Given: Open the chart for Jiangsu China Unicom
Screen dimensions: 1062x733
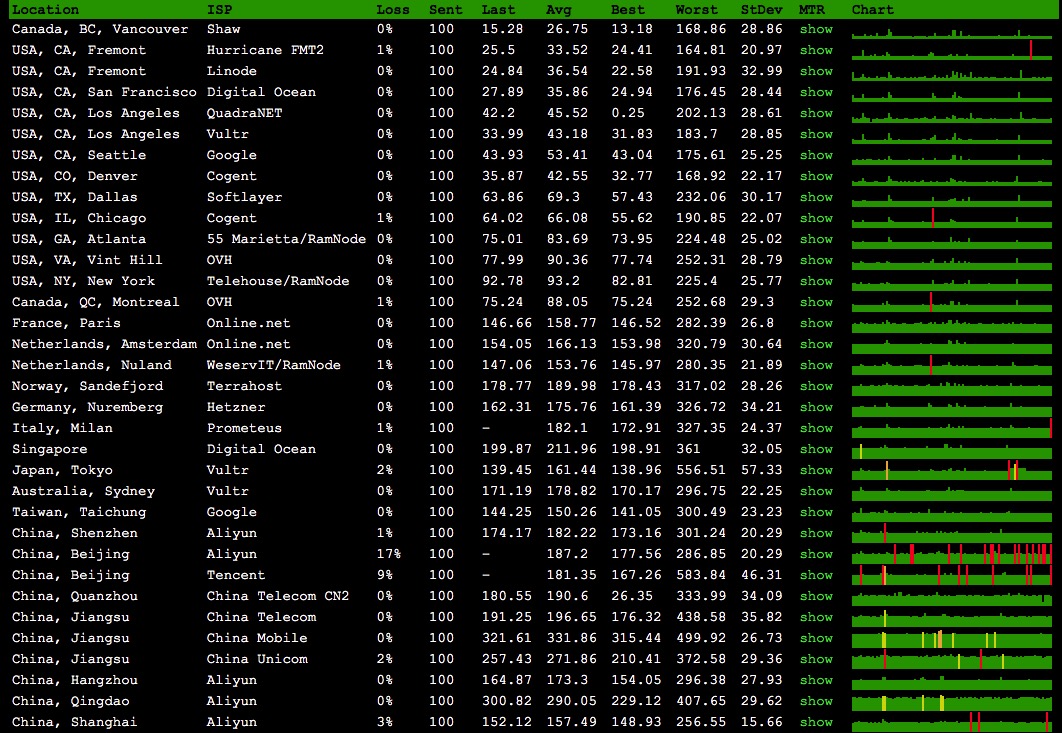Looking at the screenshot, I should 952,659.
